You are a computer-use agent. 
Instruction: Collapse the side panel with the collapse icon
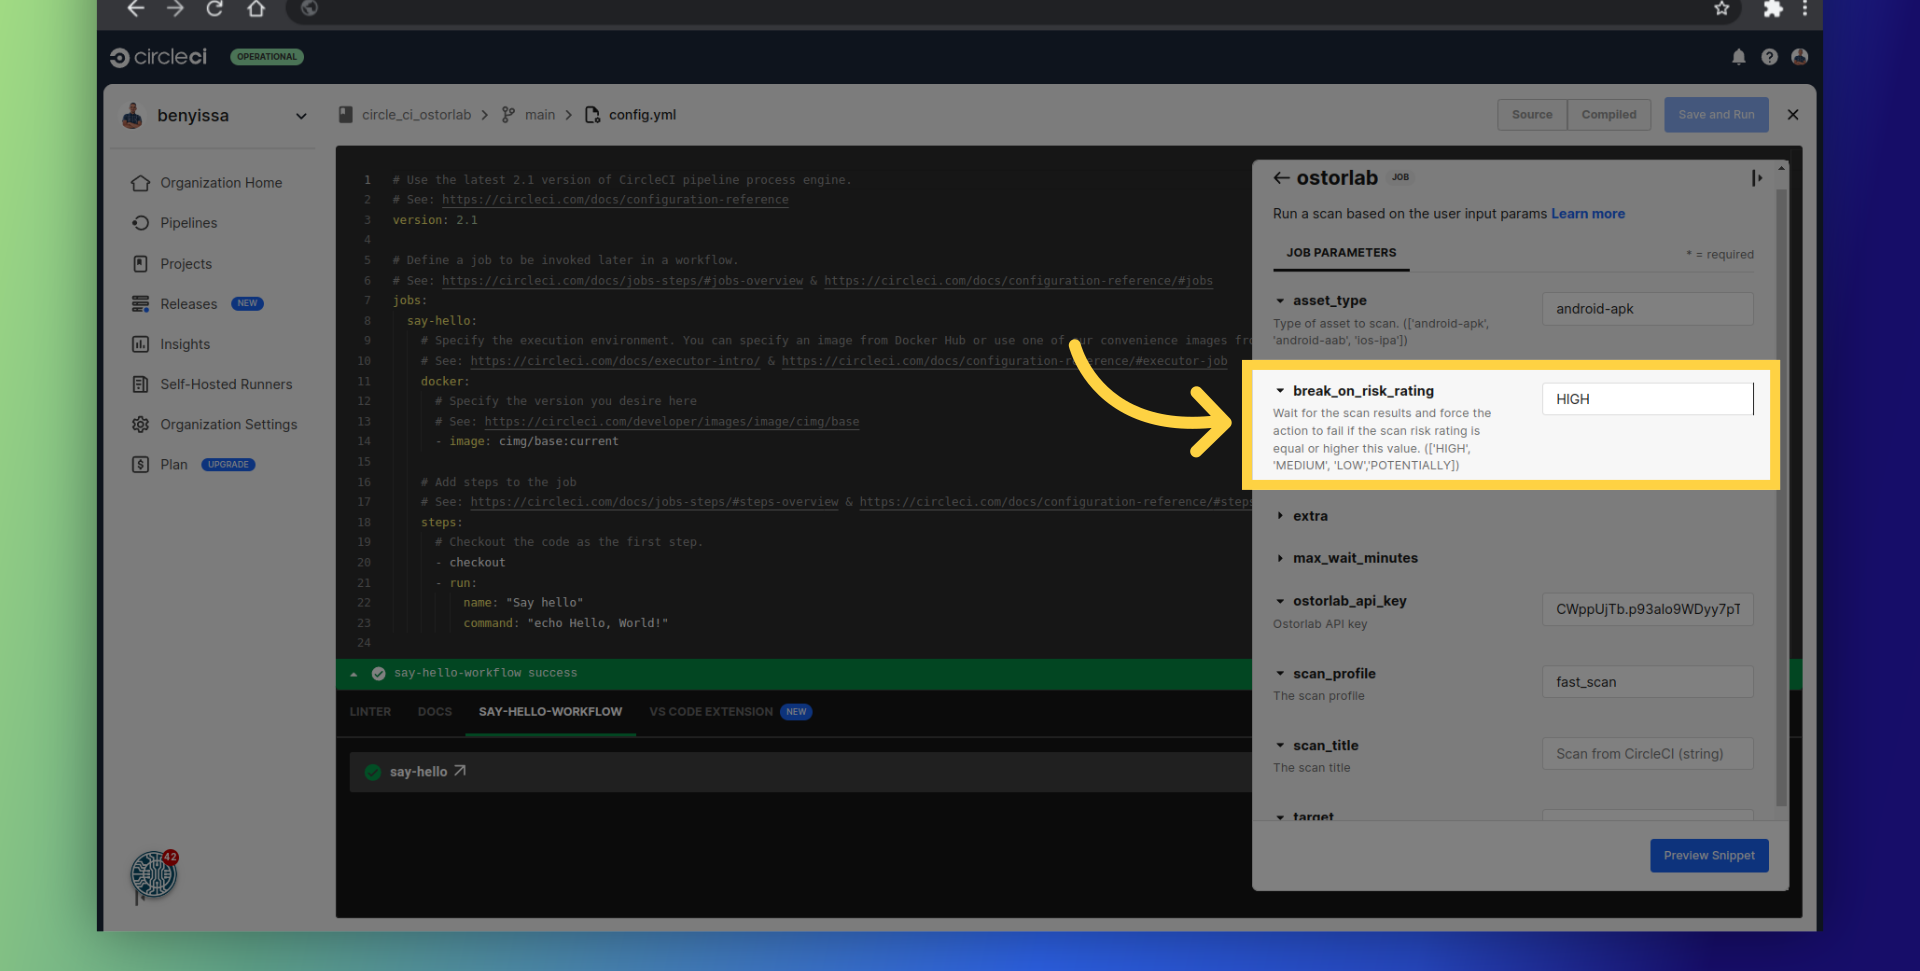[x=1756, y=178]
